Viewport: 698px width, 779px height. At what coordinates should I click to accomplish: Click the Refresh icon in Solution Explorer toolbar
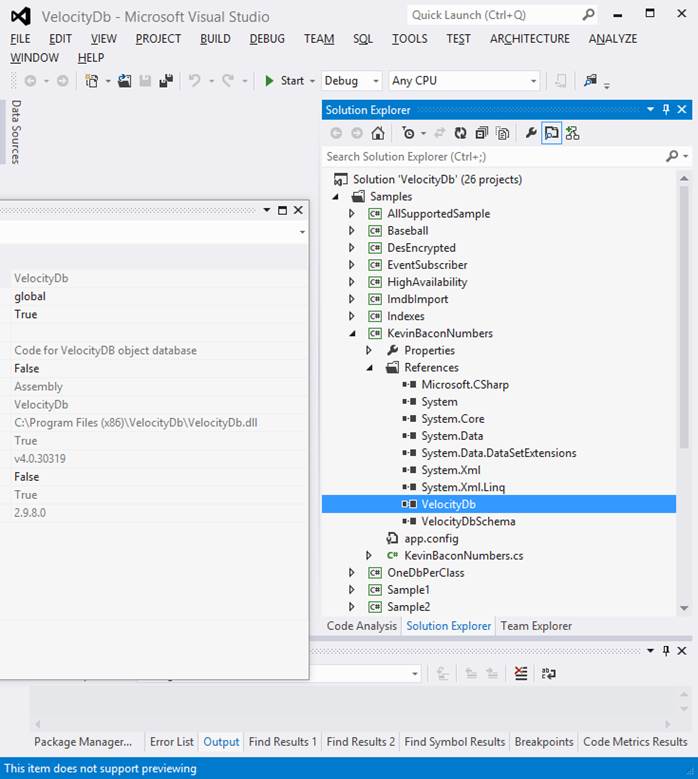[461, 133]
